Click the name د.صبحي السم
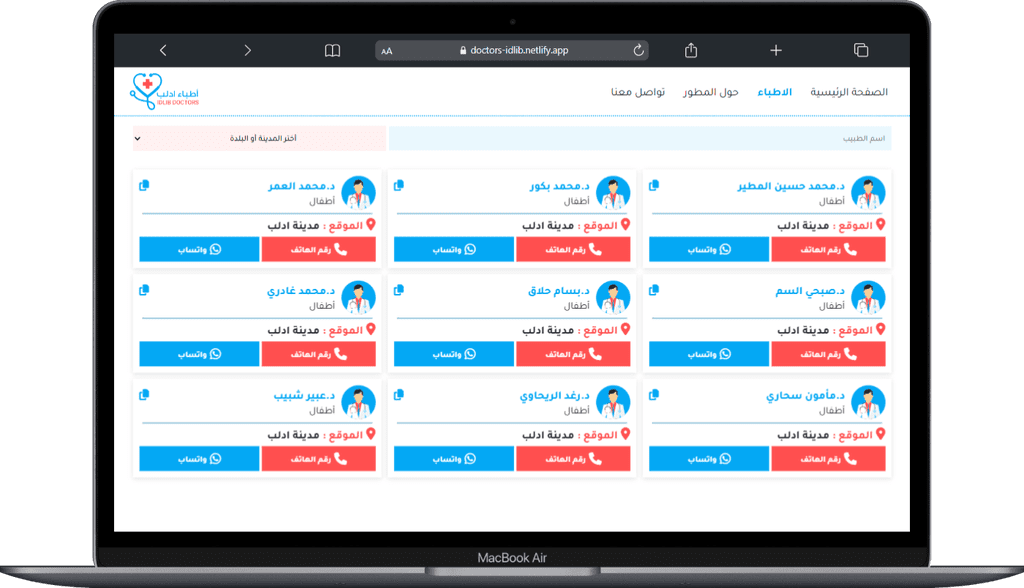The height and width of the screenshot is (588, 1024). coord(810,291)
